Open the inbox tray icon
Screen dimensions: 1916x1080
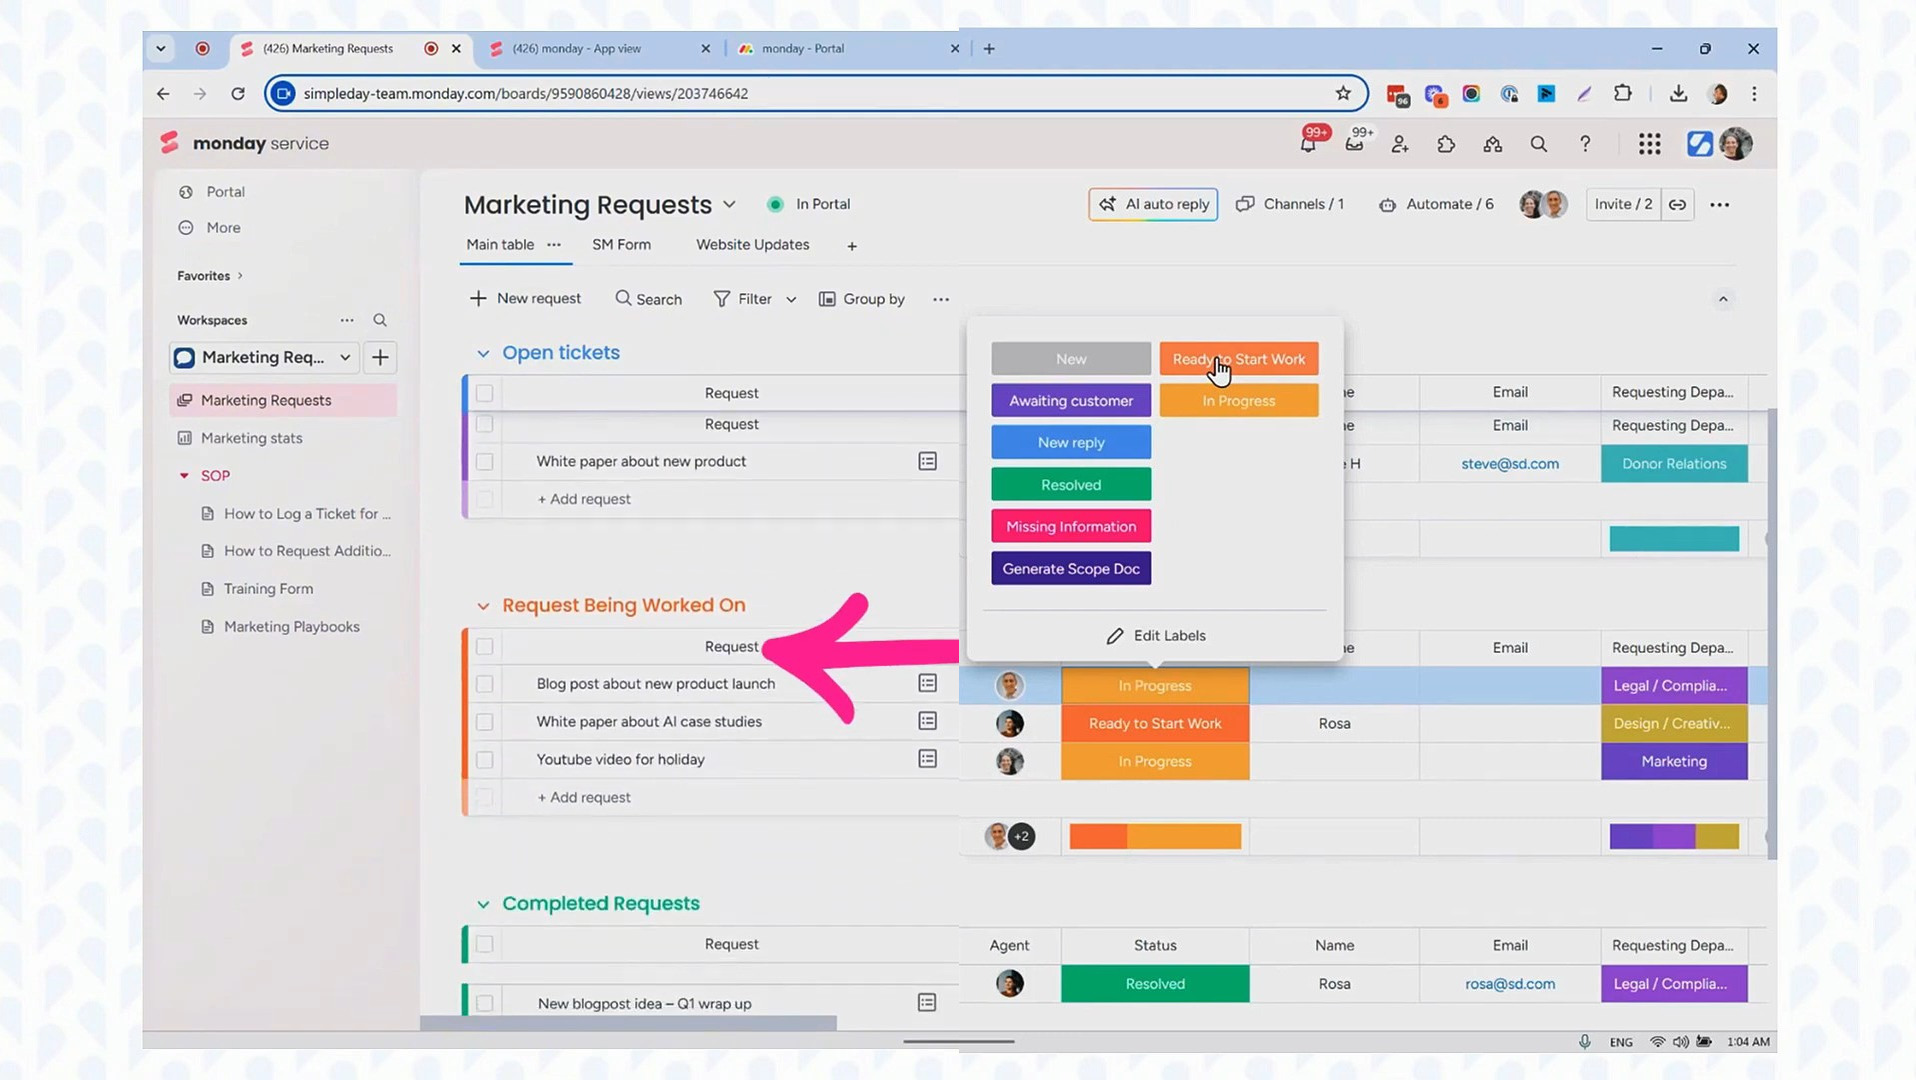(x=1354, y=145)
